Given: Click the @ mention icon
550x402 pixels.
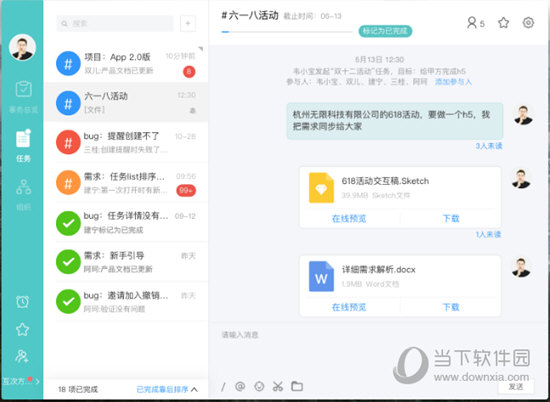Looking at the screenshot, I should click(x=240, y=386).
